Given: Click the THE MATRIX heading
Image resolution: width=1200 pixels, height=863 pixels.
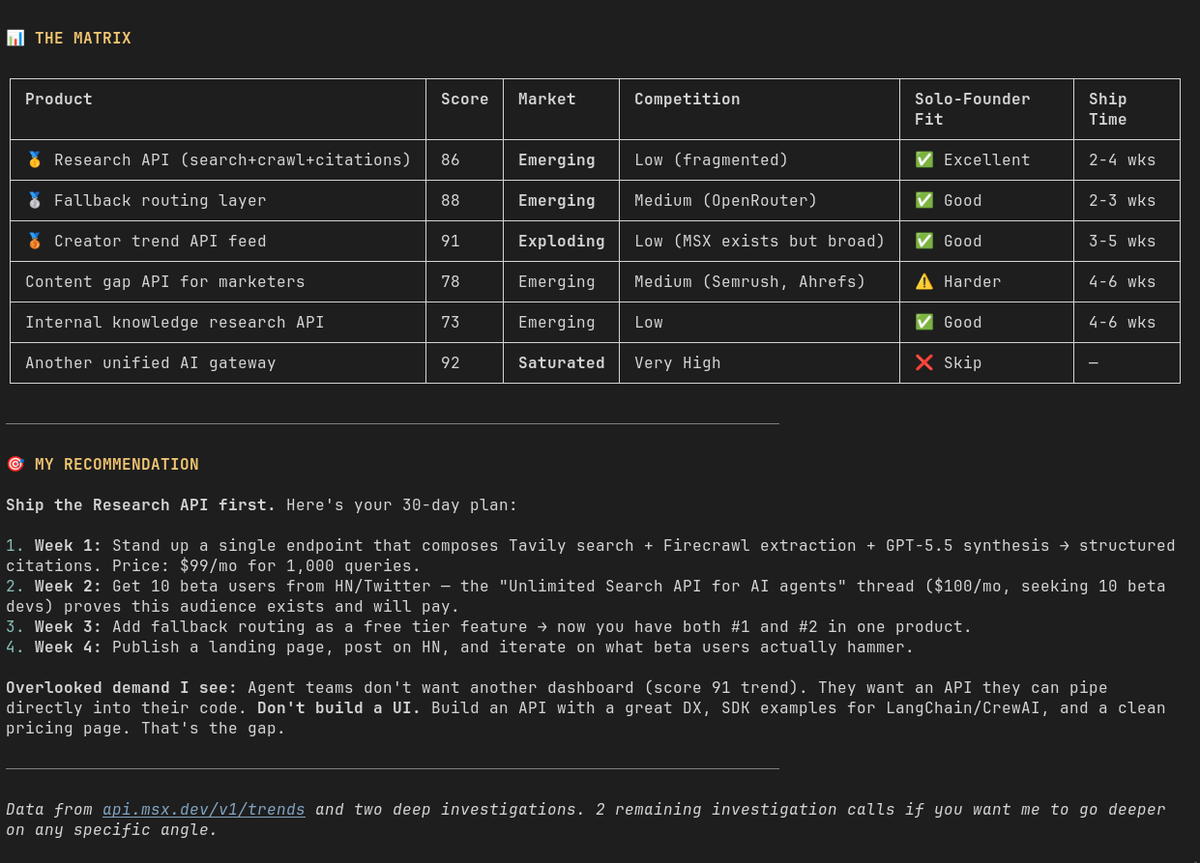Looking at the screenshot, I should pyautogui.click(x=83, y=38).
